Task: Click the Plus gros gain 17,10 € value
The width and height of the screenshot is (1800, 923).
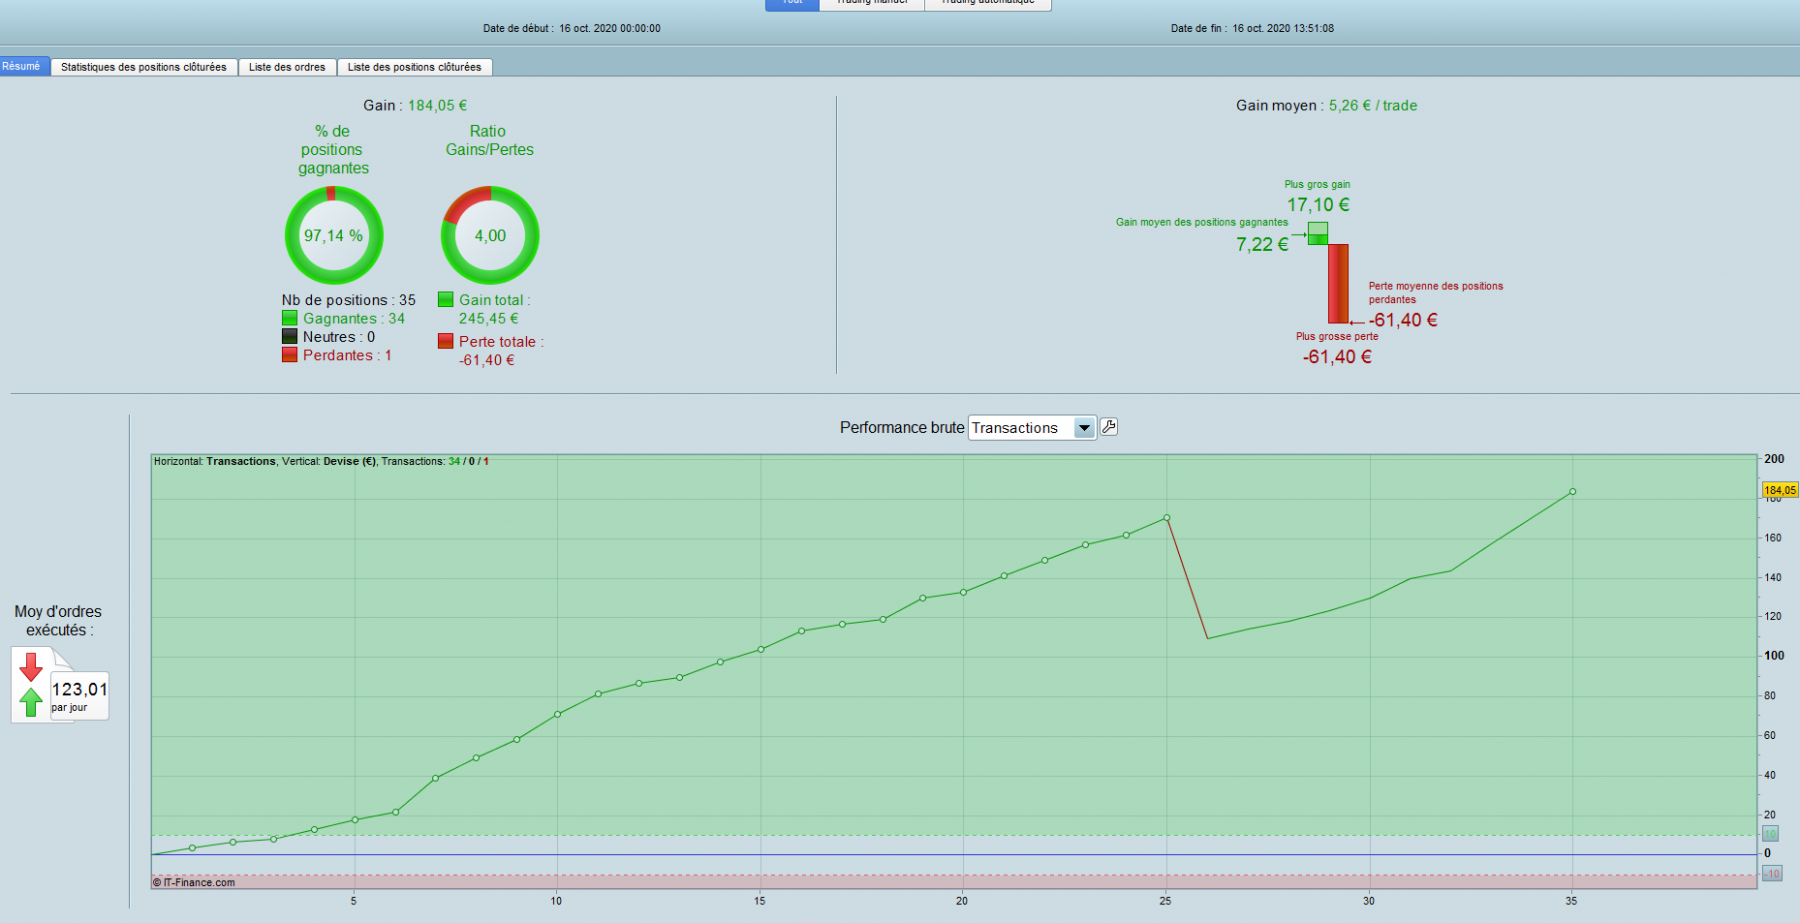Action: click(x=1318, y=205)
